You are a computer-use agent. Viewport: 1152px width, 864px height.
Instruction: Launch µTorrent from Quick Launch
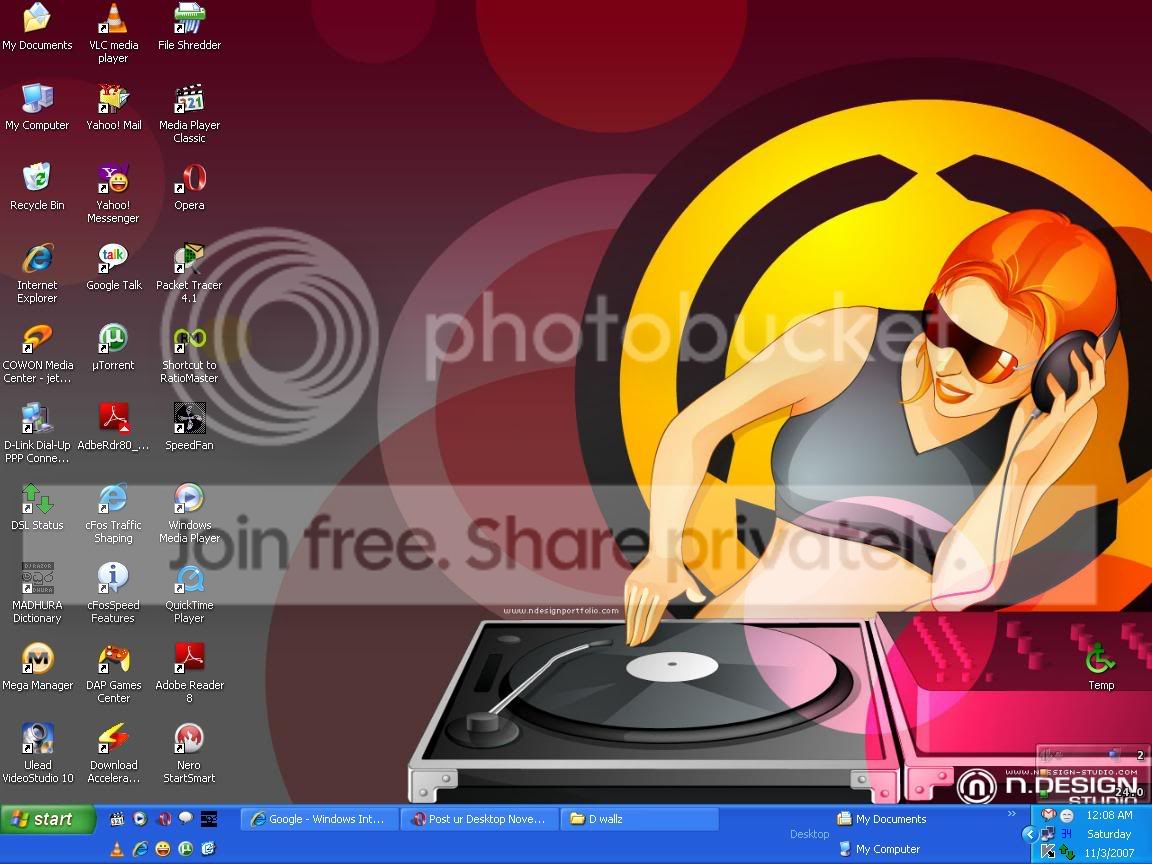186,849
